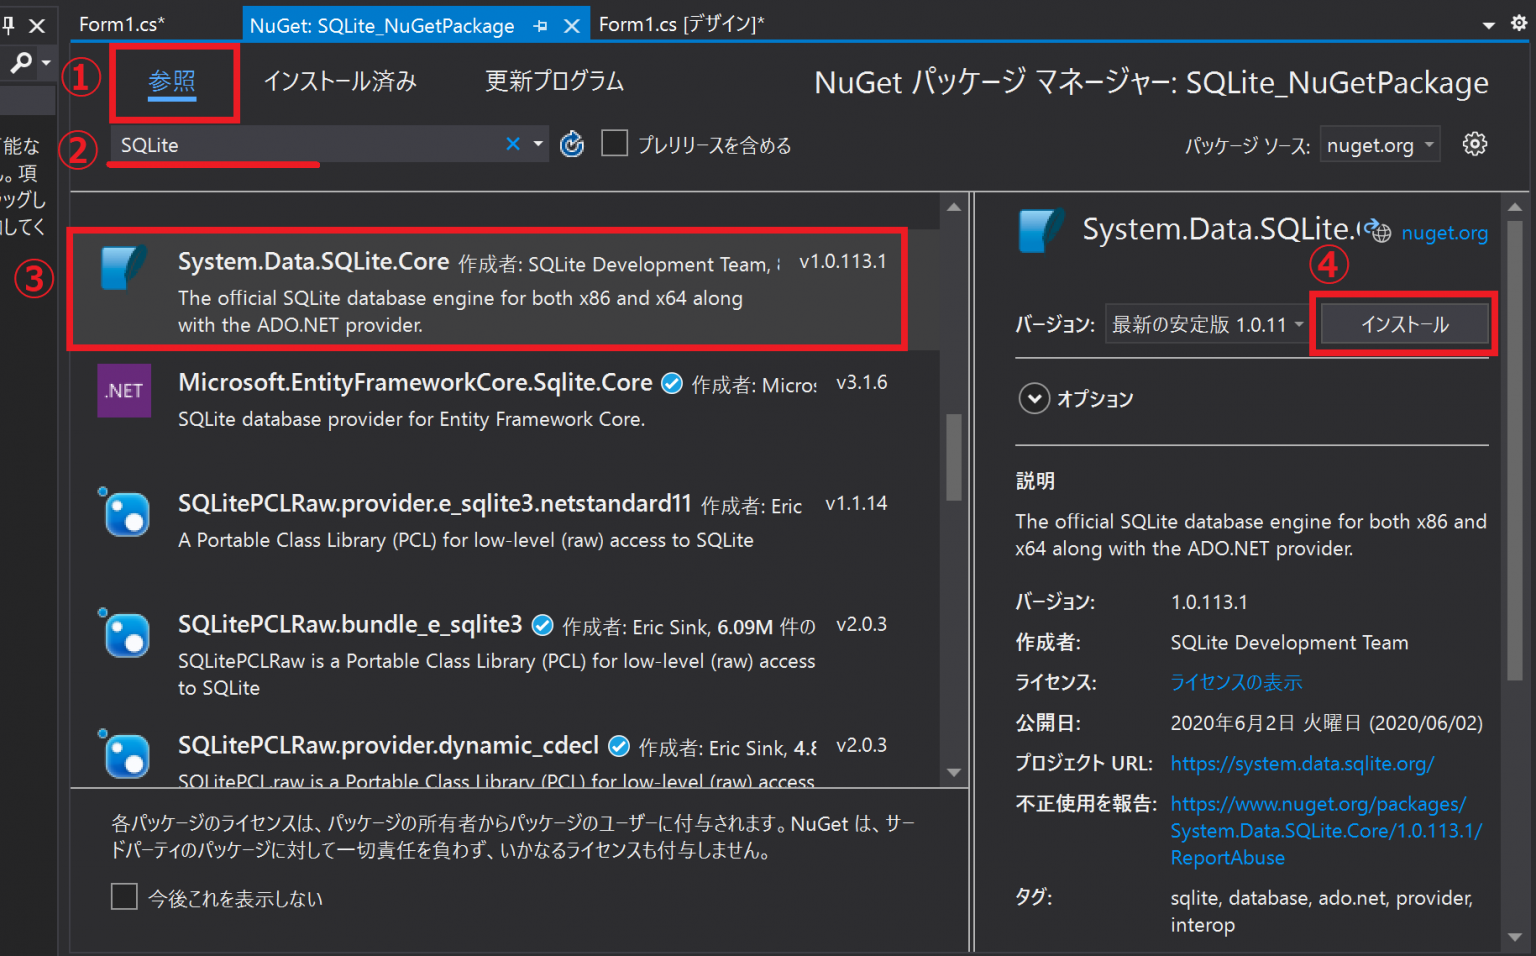Image resolution: width=1536 pixels, height=956 pixels.
Task: Toggle the pin on the NuGet tab
Action: coord(541,25)
